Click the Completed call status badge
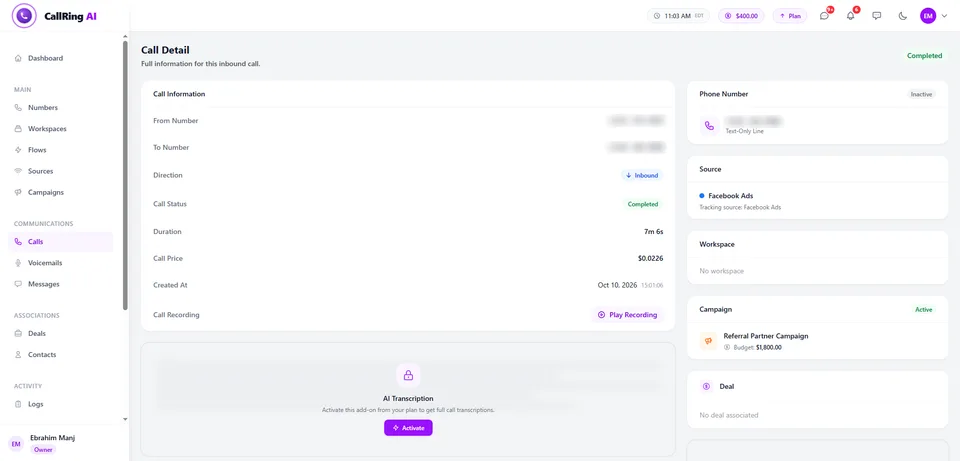 [x=643, y=204]
